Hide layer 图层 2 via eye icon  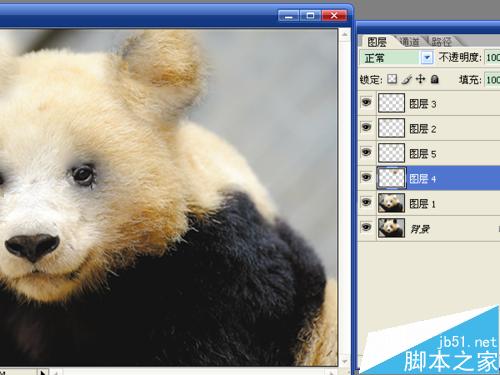coord(366,127)
